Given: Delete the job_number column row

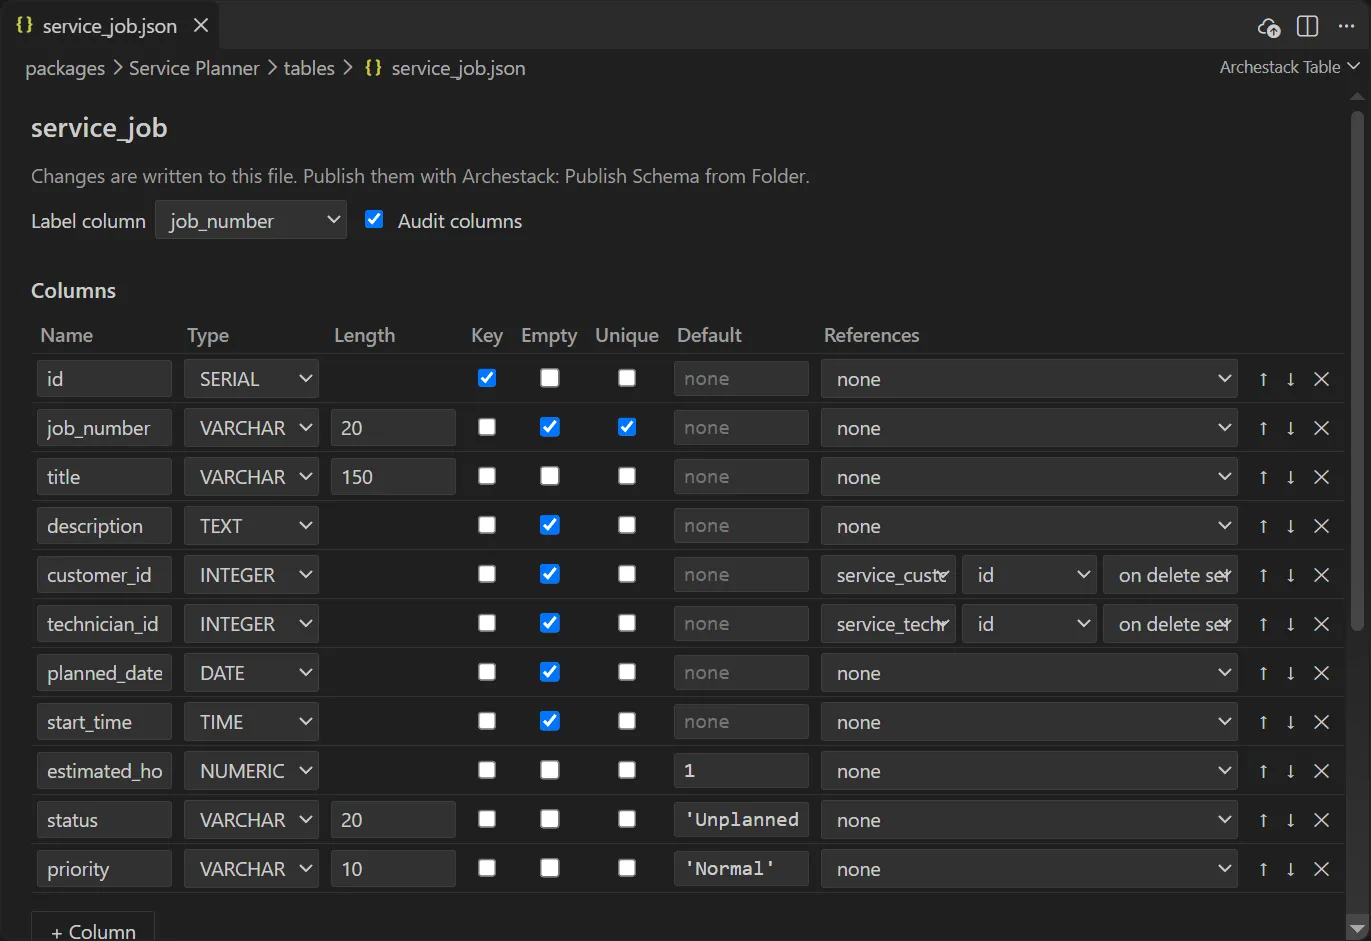Looking at the screenshot, I should (1321, 428).
